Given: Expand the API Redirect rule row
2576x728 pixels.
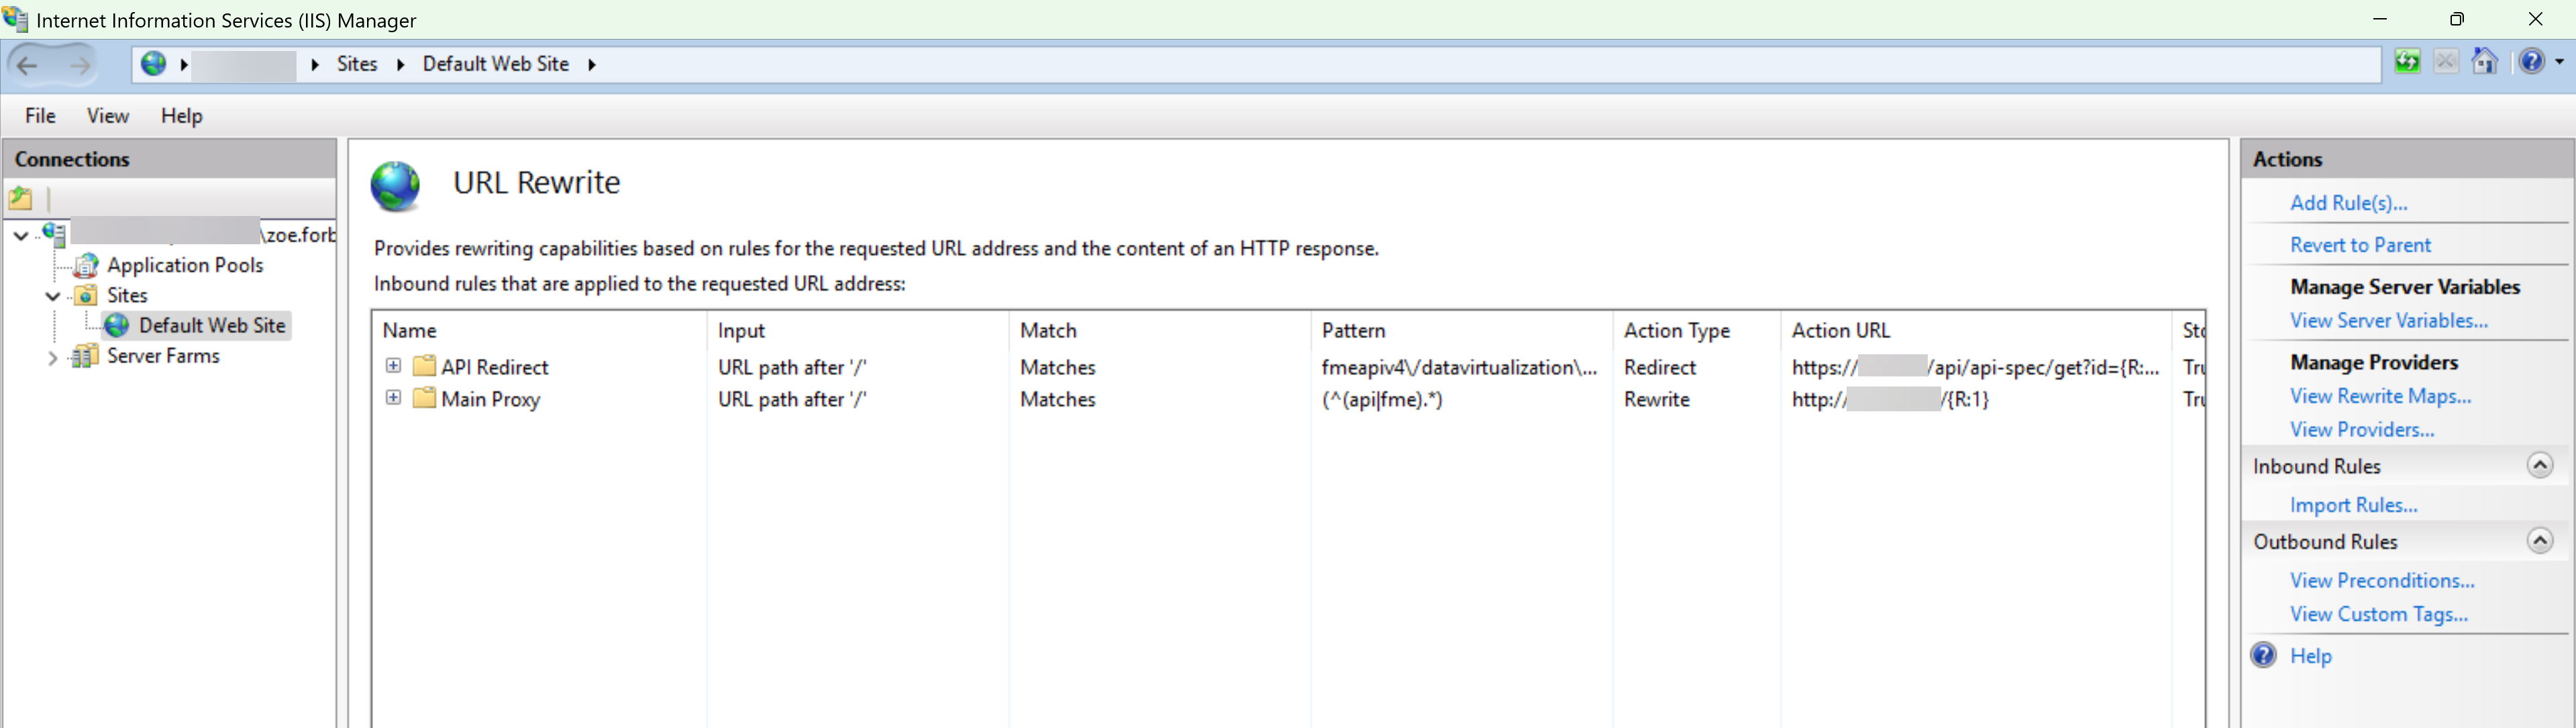Looking at the screenshot, I should [x=394, y=366].
